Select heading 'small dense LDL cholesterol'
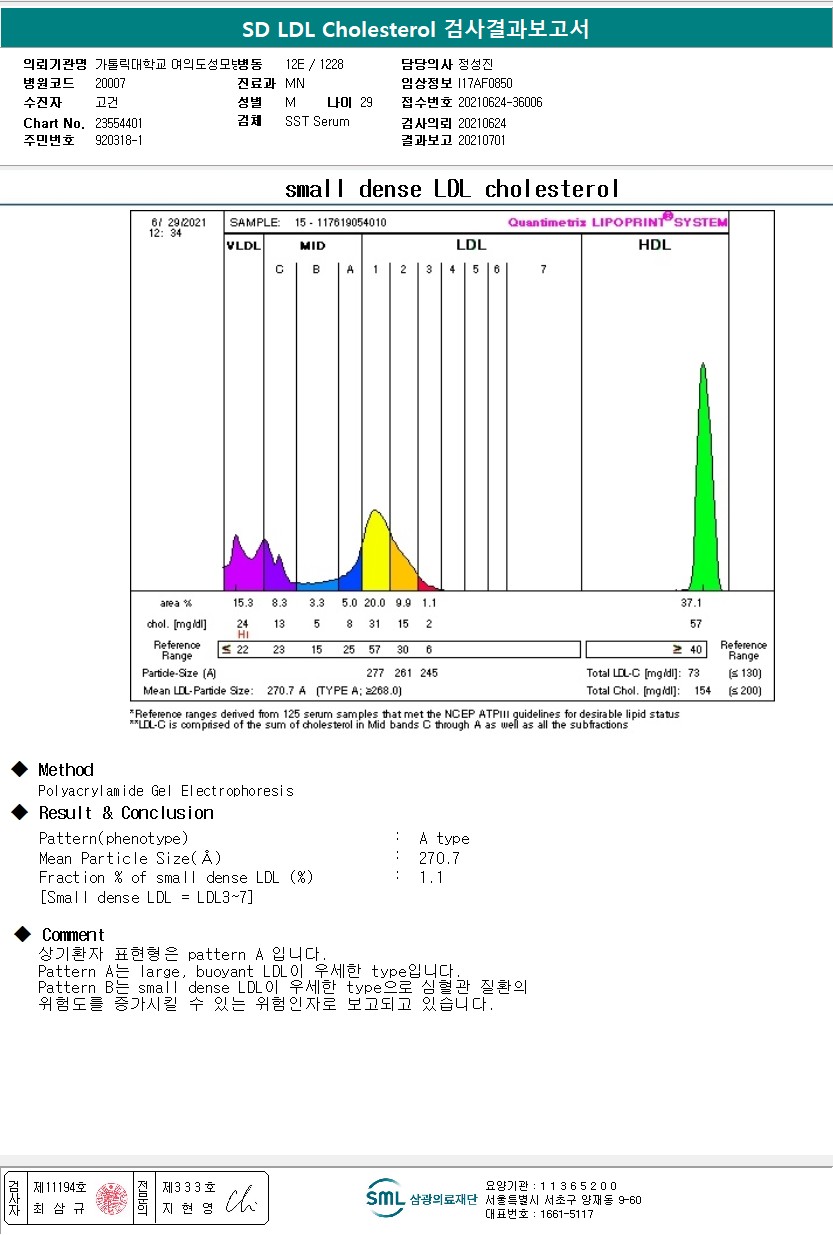Image resolution: width=833 pixels, height=1235 pixels. pyautogui.click(x=452, y=189)
